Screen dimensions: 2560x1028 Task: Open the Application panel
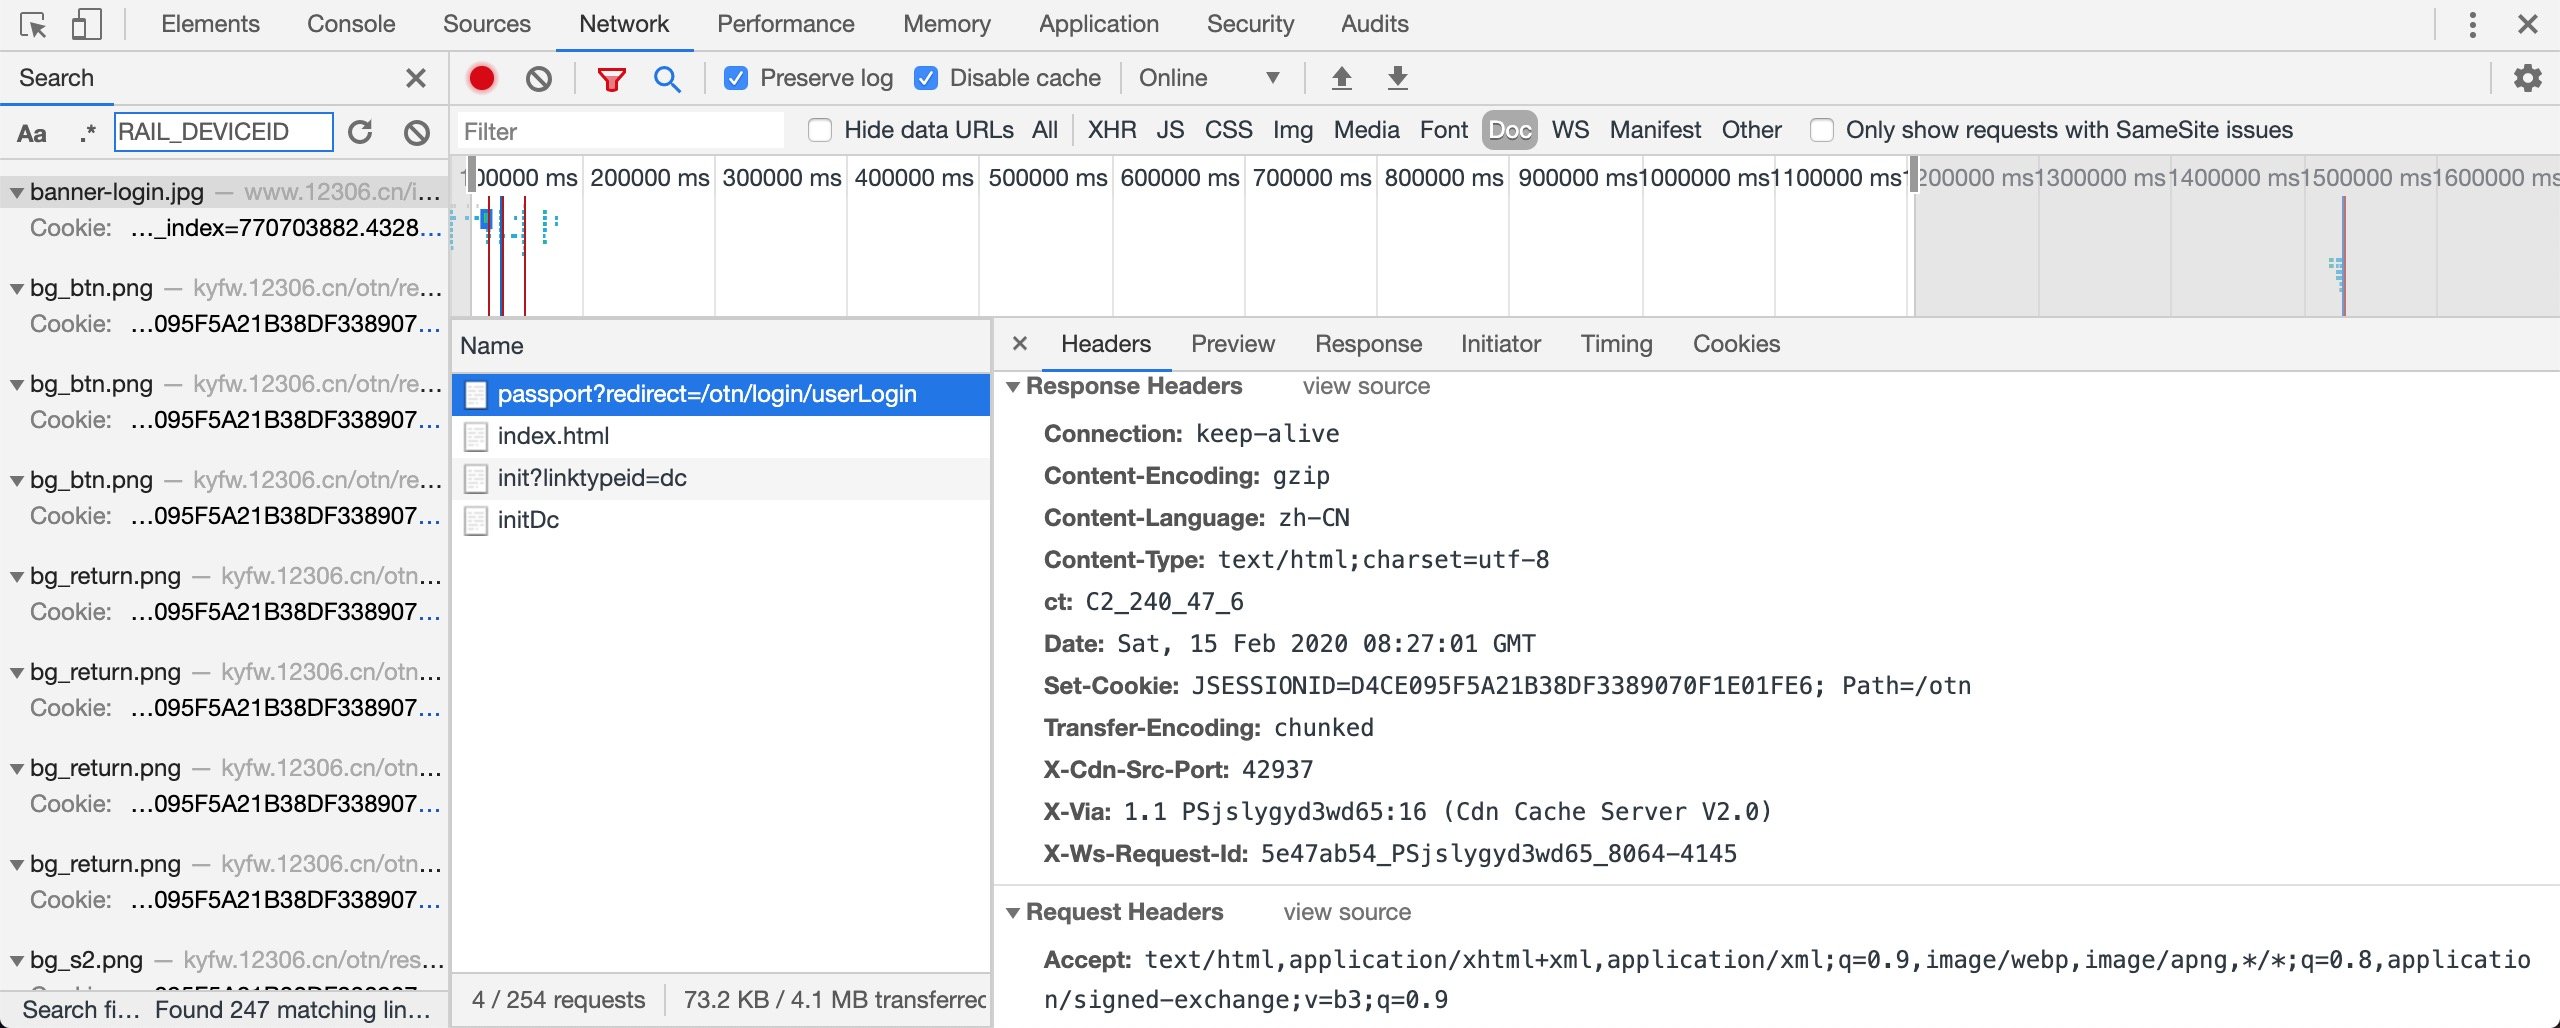[x=1097, y=23]
